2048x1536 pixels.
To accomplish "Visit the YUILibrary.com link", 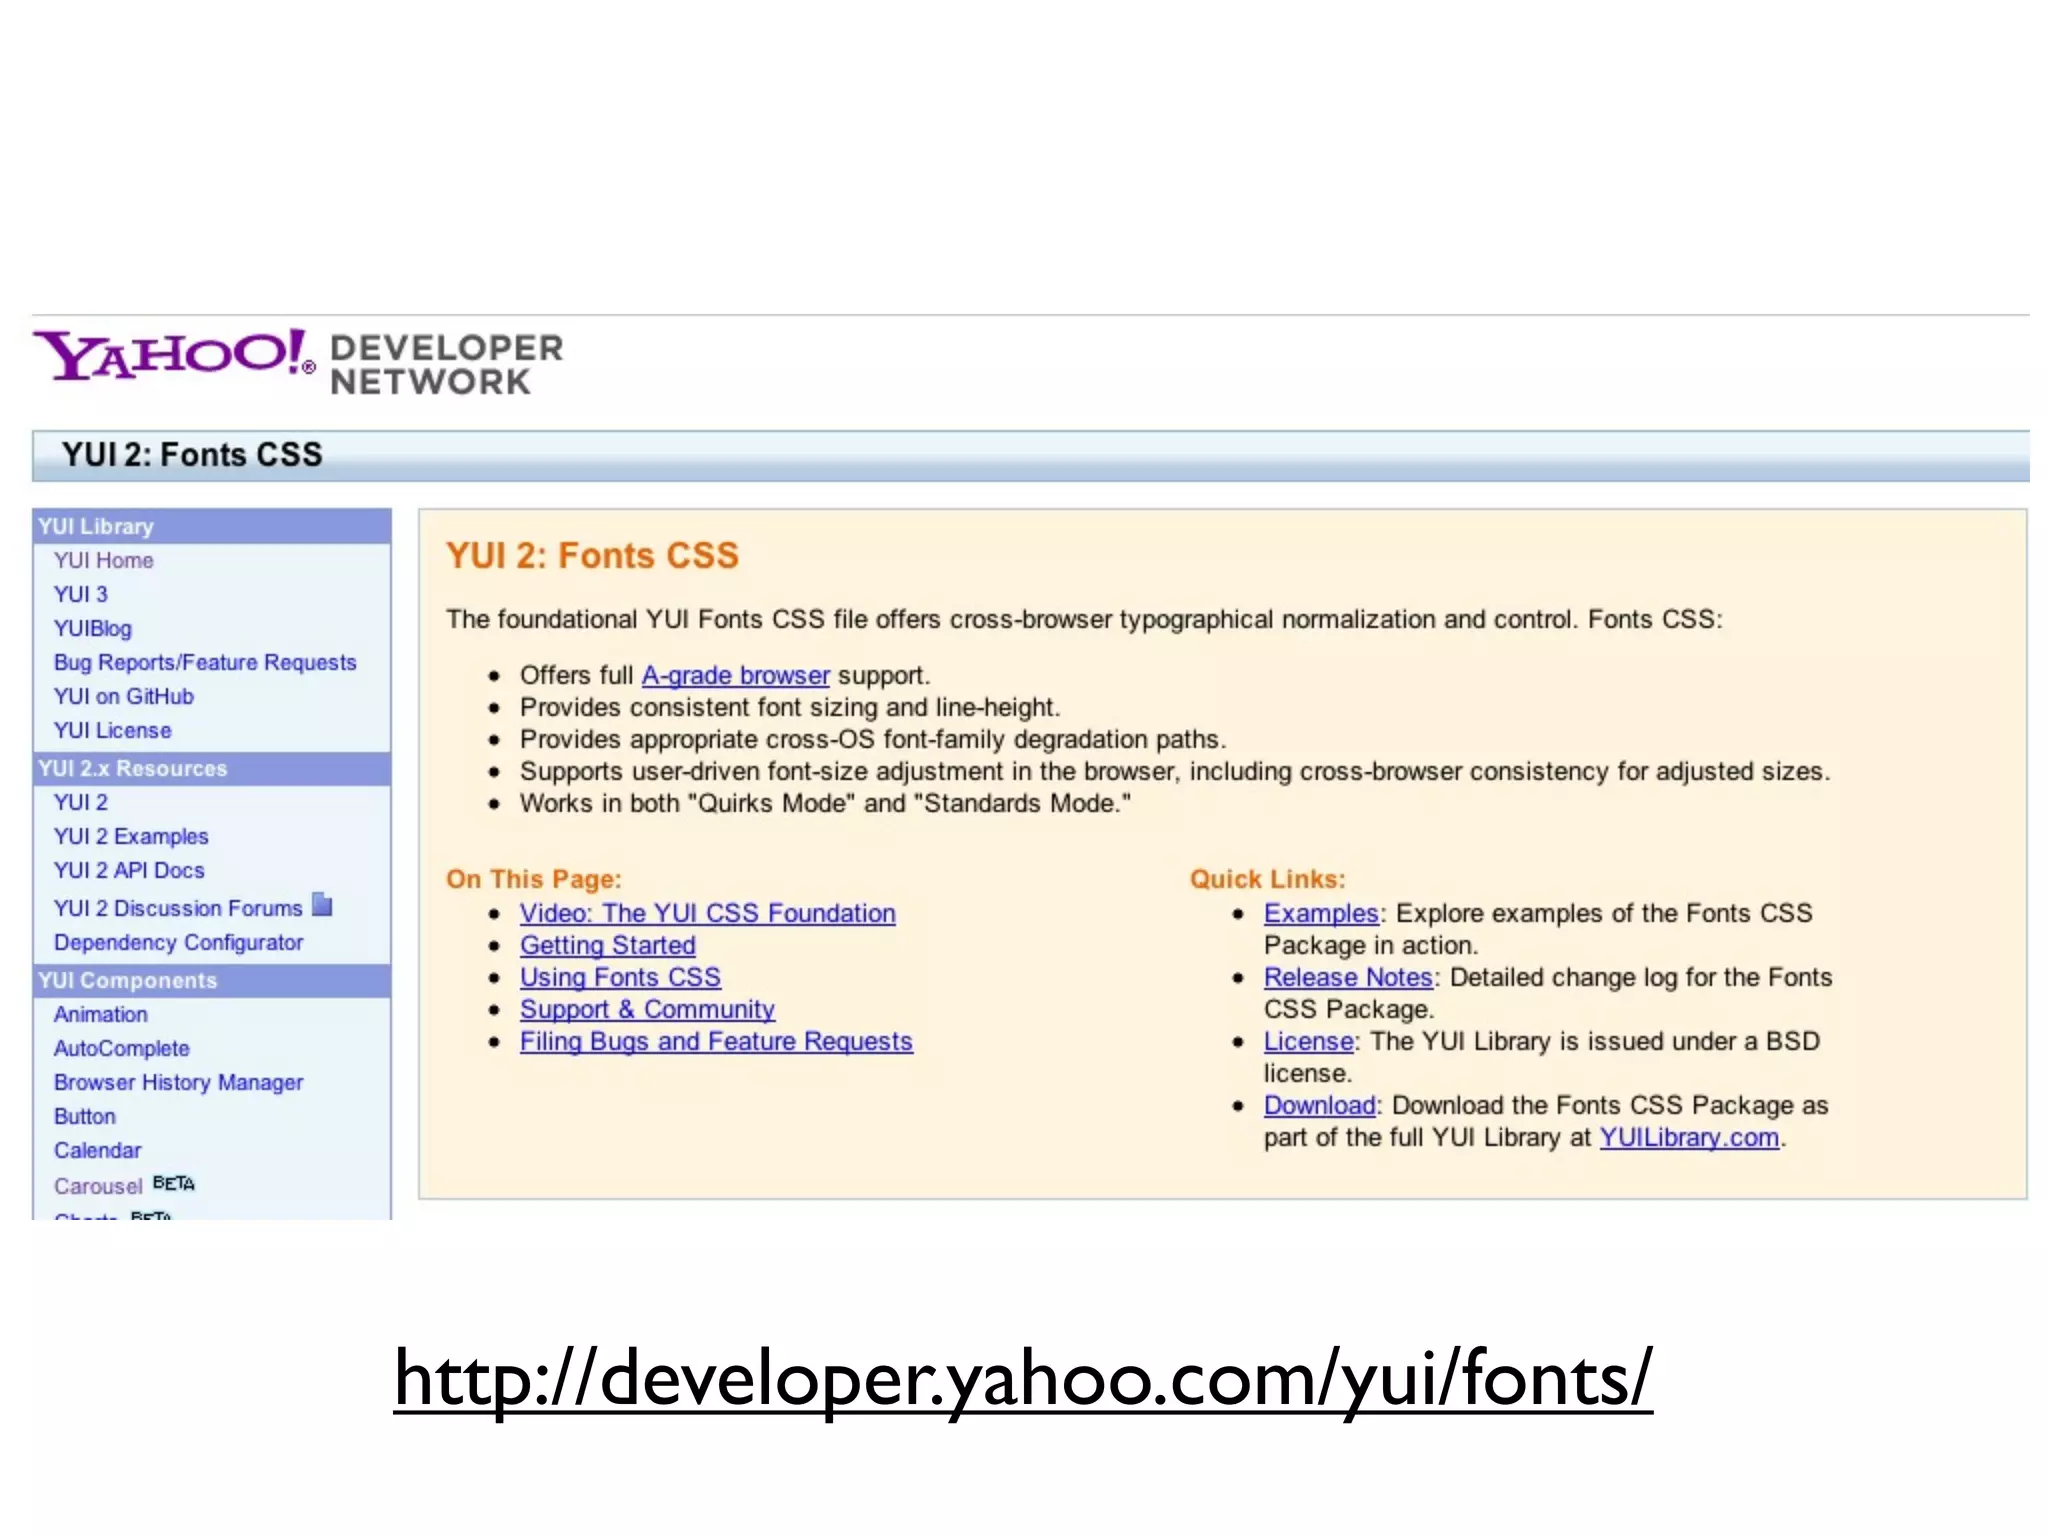I will coord(1690,1137).
